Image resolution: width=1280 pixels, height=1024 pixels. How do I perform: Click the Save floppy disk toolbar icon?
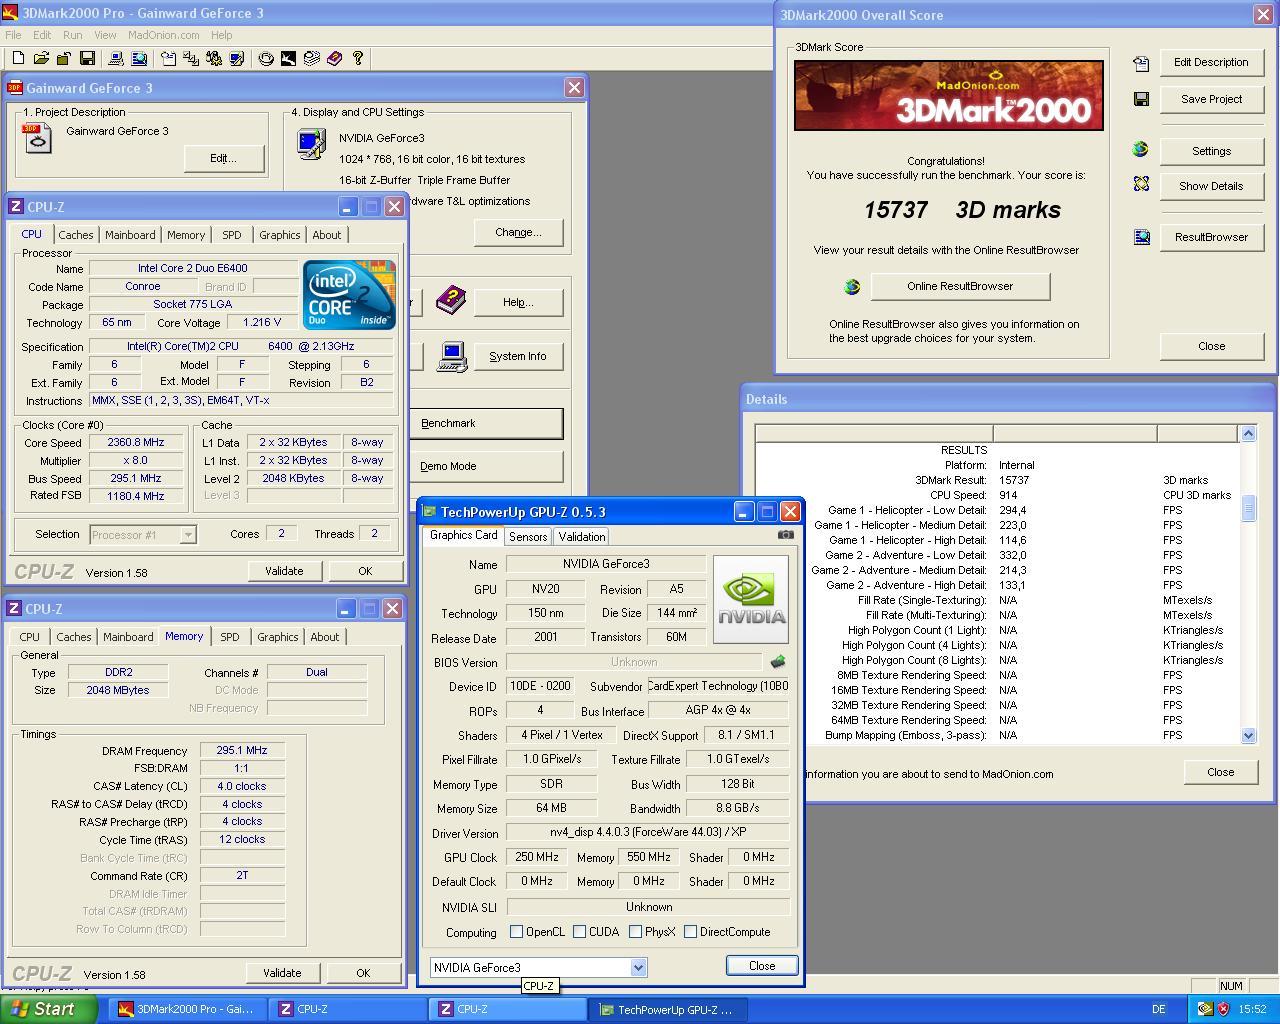coord(87,59)
